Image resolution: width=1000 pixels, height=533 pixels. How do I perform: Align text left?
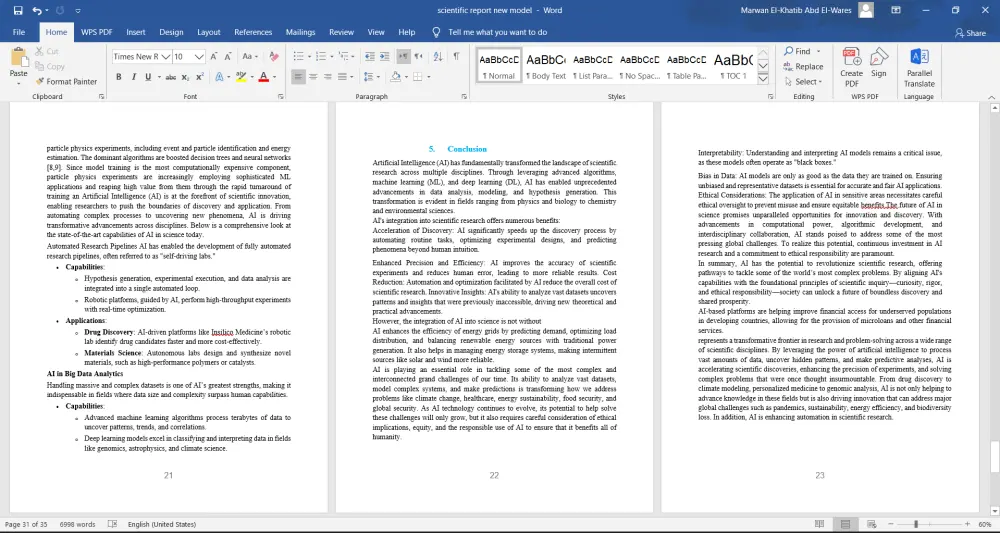[x=298, y=77]
